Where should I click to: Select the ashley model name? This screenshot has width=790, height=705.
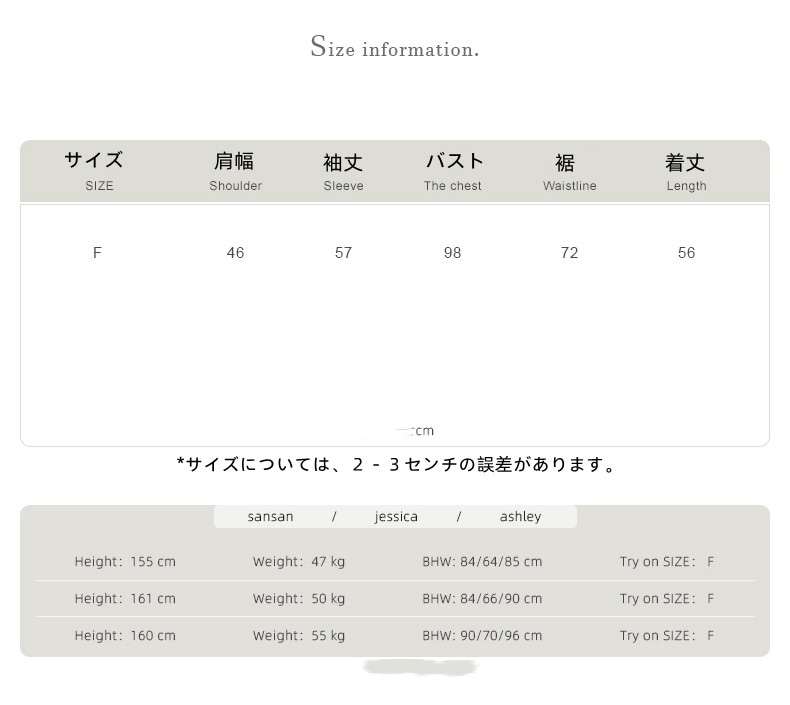pyautogui.click(x=520, y=517)
